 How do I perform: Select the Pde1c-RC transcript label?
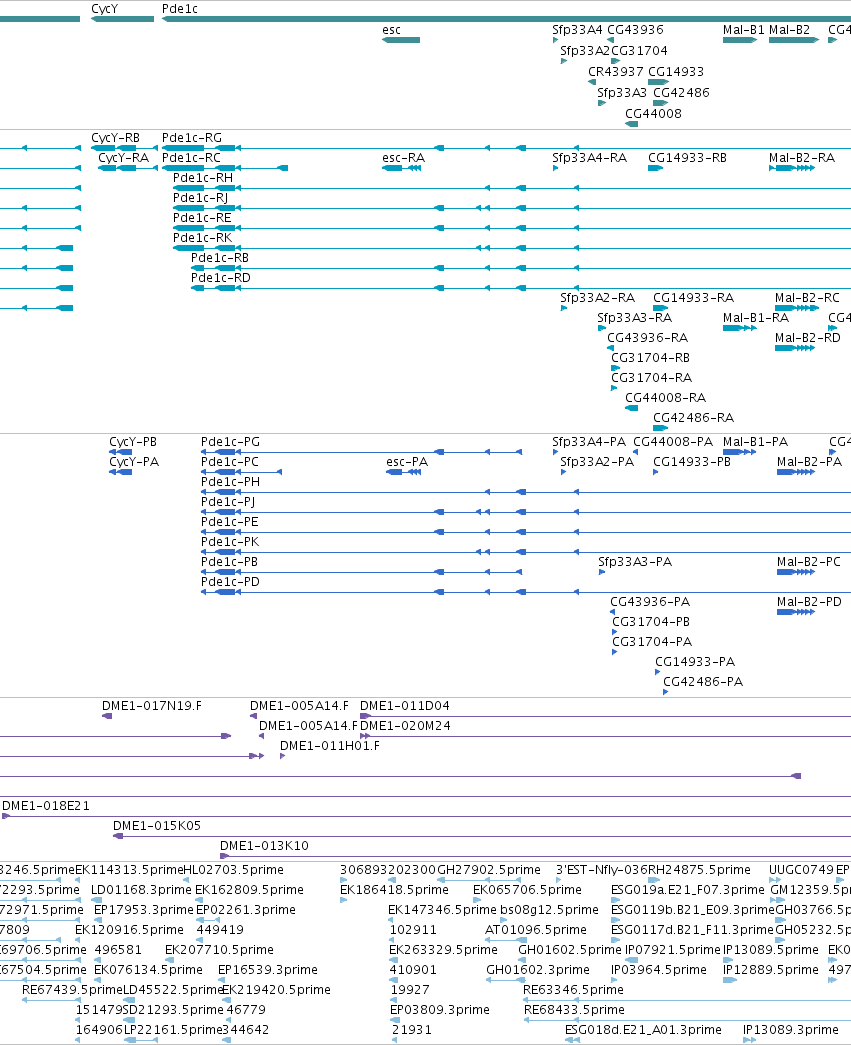pyautogui.click(x=191, y=157)
